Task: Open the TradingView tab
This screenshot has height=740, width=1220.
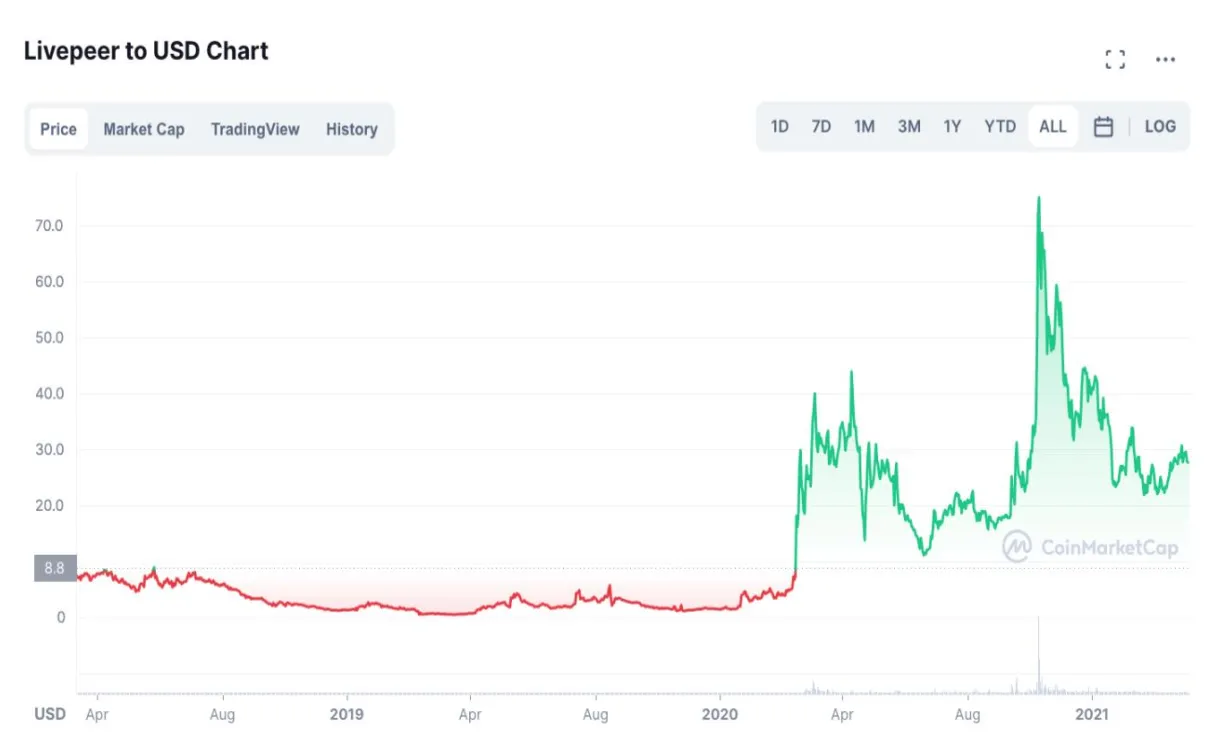Action: point(254,129)
